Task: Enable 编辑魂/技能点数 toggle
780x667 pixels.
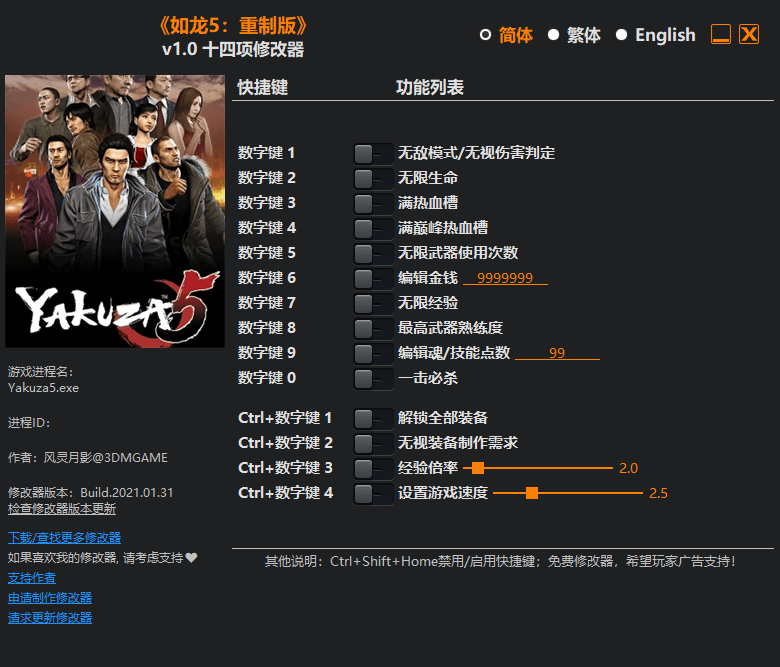Action: [373, 354]
